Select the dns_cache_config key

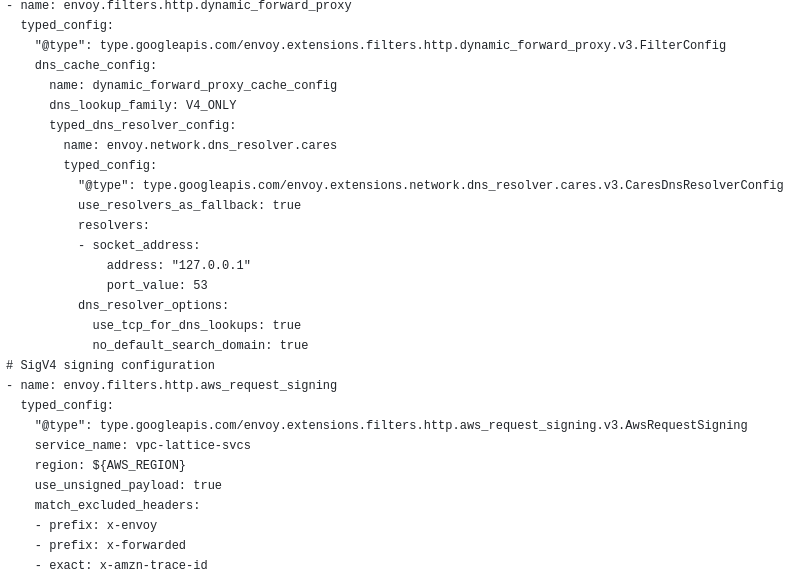[95, 66]
